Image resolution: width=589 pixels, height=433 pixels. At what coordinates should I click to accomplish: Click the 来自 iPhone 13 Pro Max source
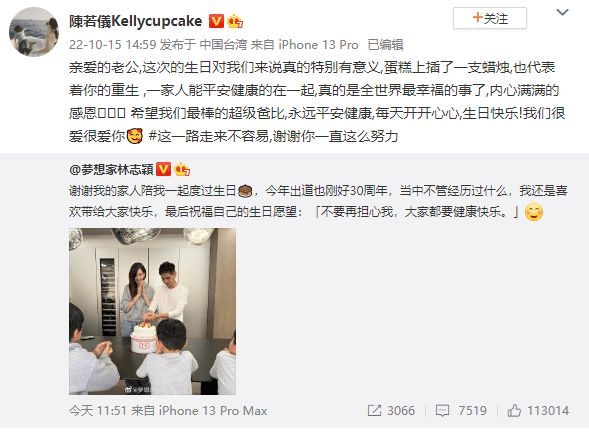199,410
